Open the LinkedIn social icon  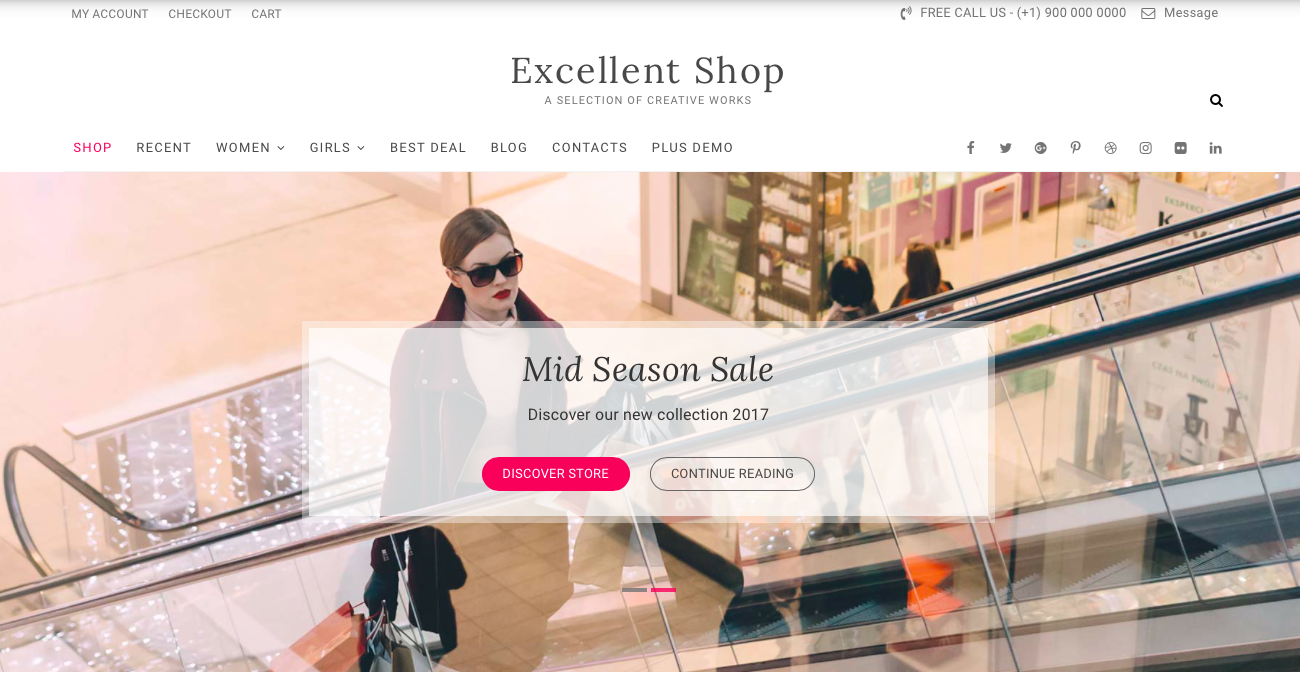coord(1215,148)
